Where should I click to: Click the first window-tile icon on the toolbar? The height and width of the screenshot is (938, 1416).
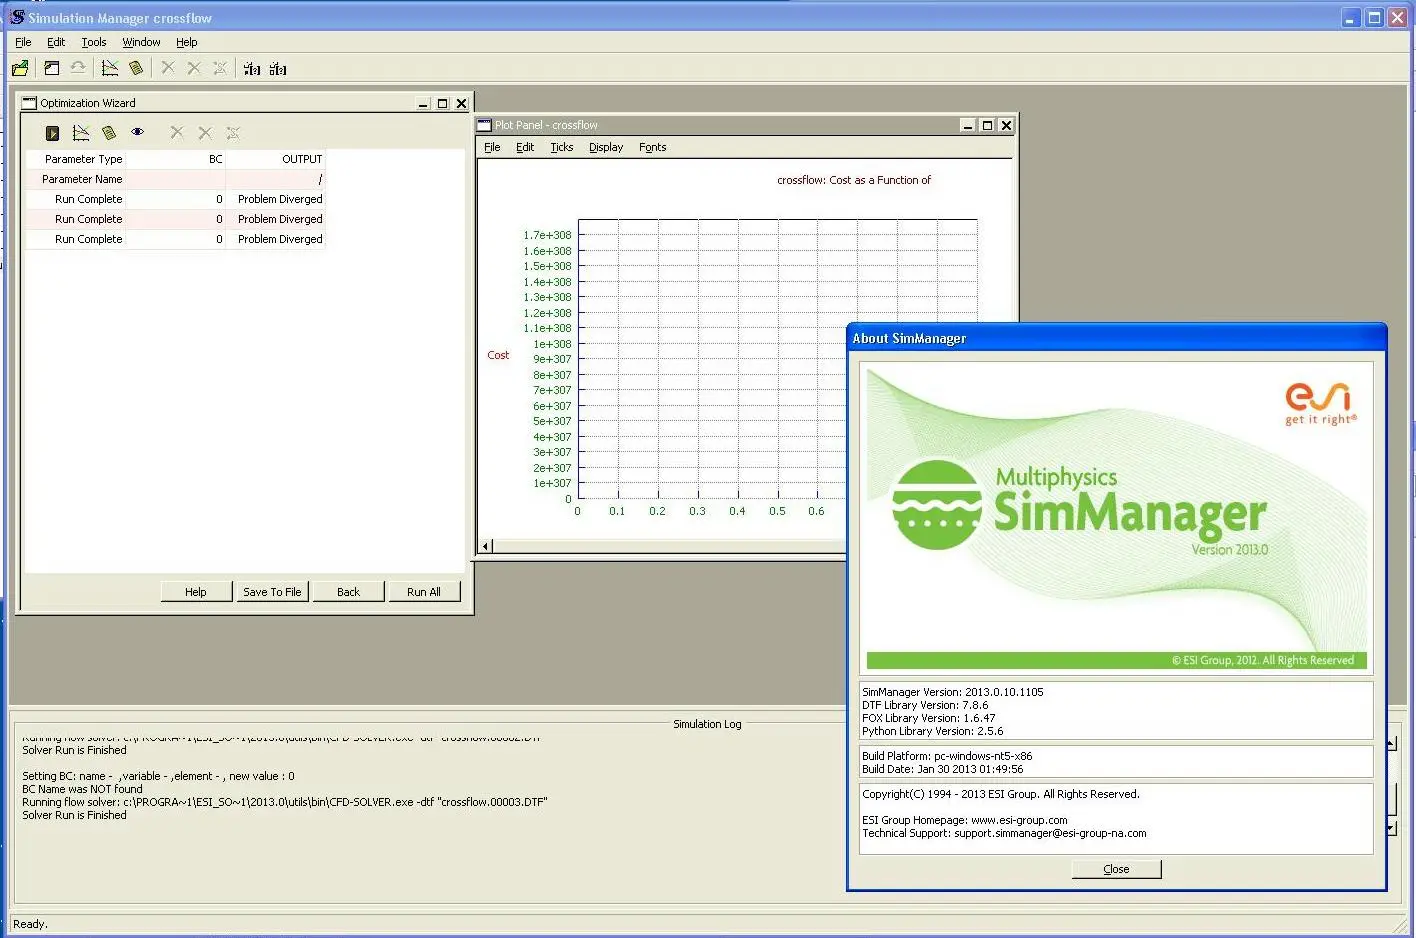click(251, 67)
